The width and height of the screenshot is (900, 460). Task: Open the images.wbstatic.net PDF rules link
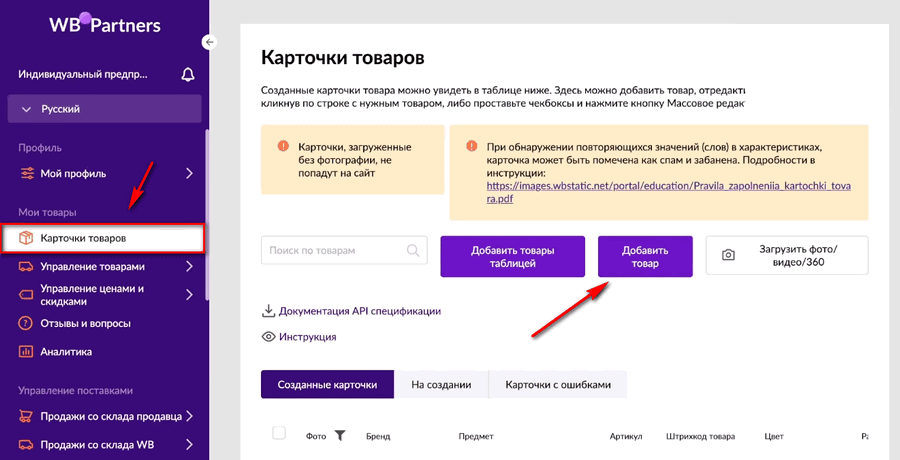pyautogui.click(x=669, y=193)
